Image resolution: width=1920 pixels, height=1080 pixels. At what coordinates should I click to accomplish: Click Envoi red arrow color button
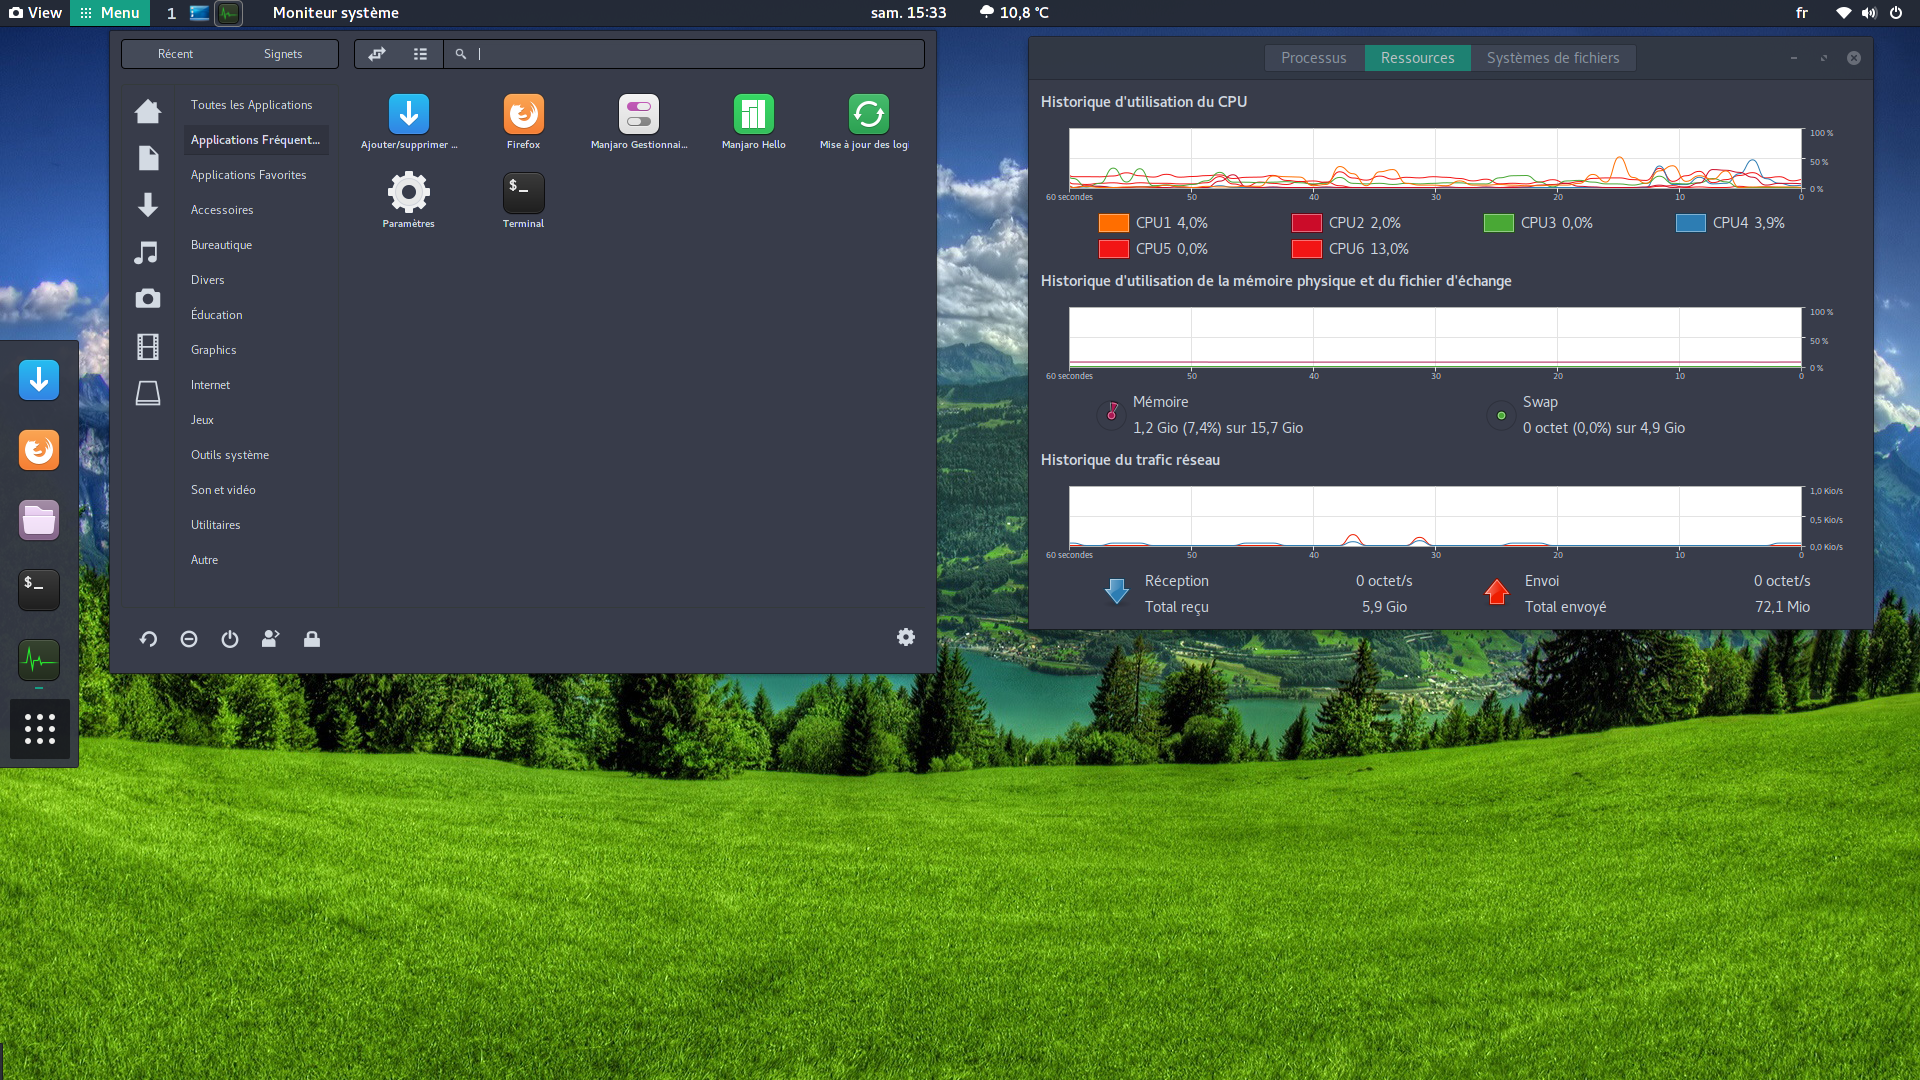[x=1497, y=592]
